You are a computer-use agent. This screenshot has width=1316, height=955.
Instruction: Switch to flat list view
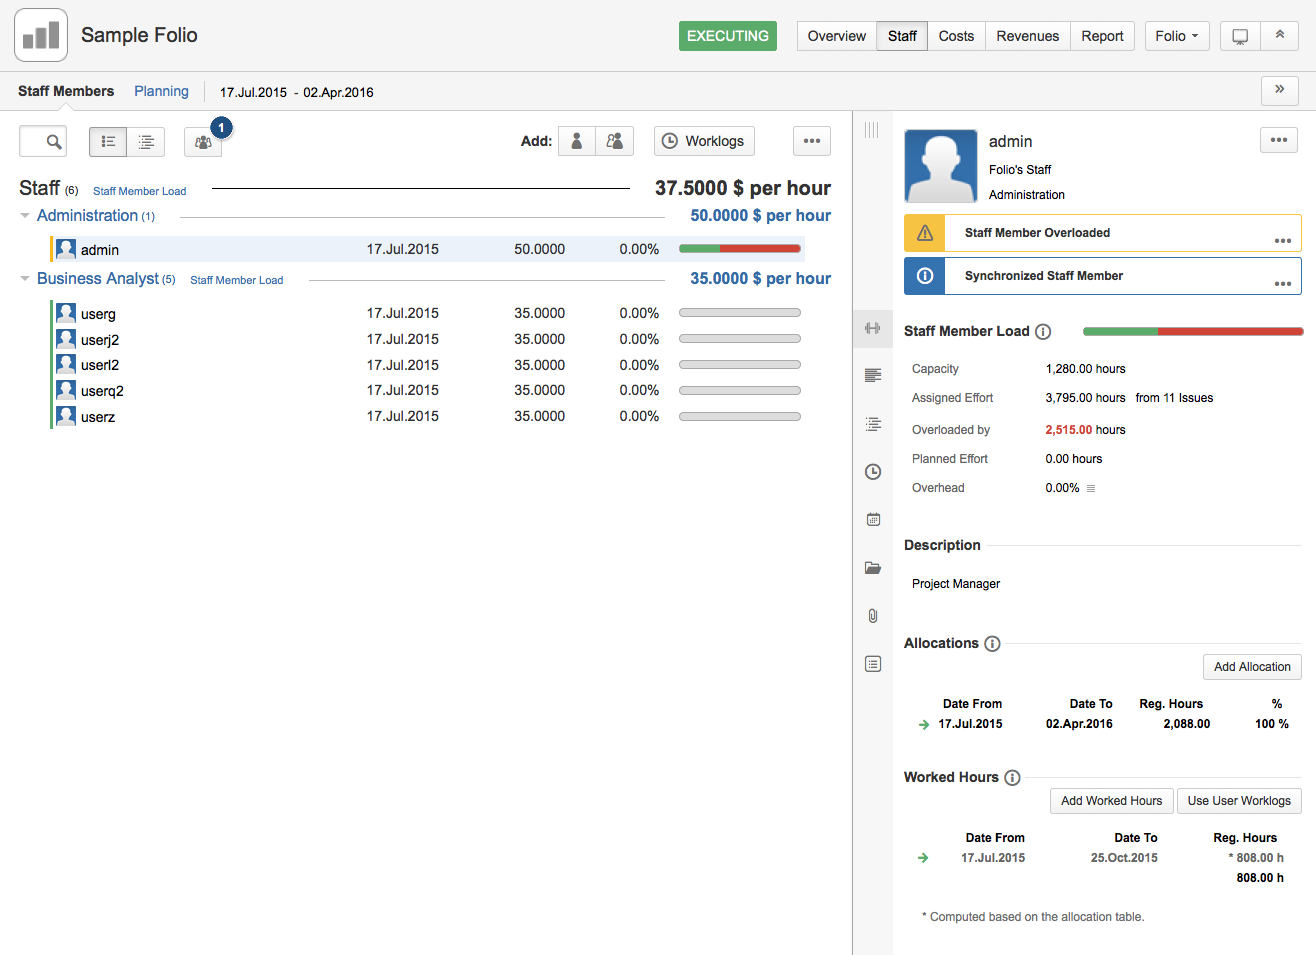[x=108, y=142]
